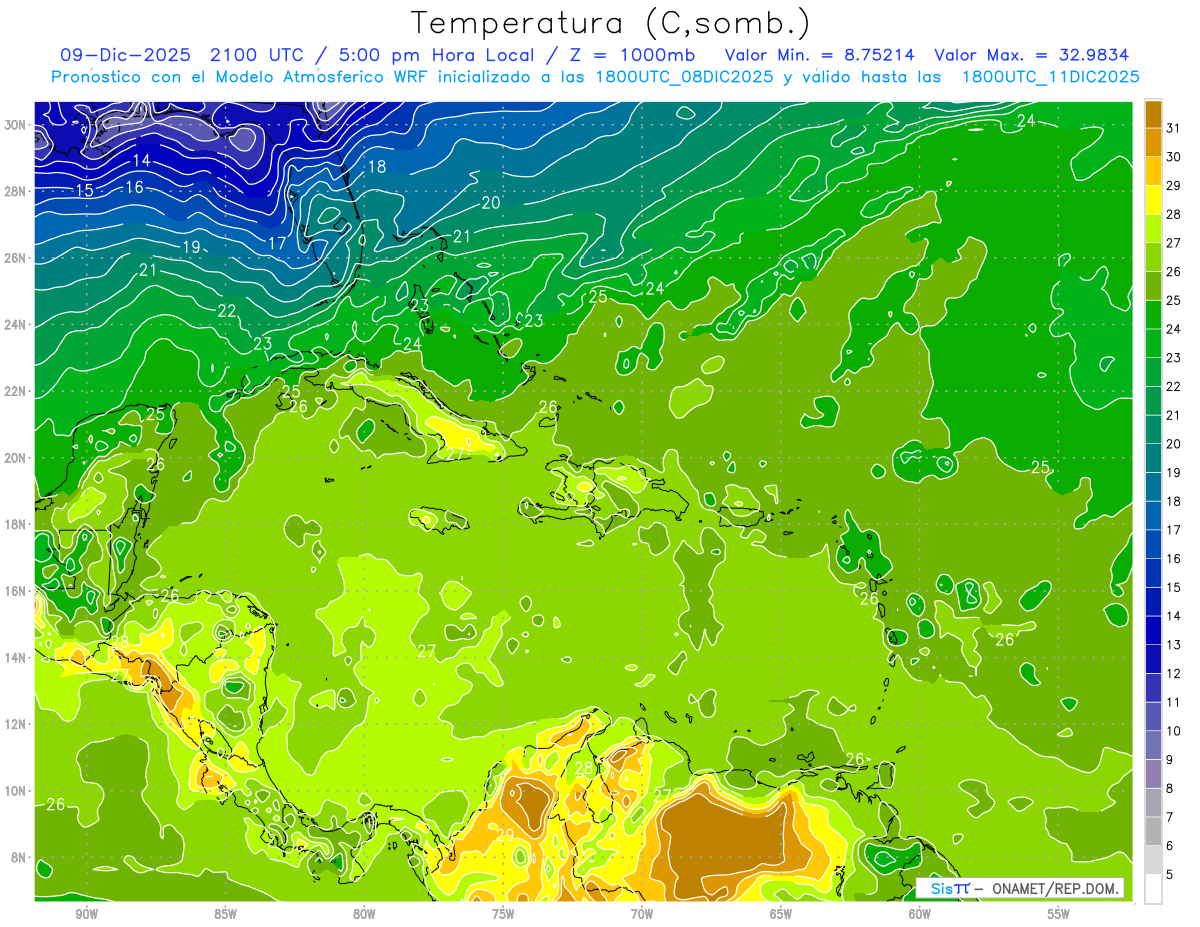Select the "Valor Max. = 32.9834" value
Screen dimensions: 1200x927
coord(1031,55)
